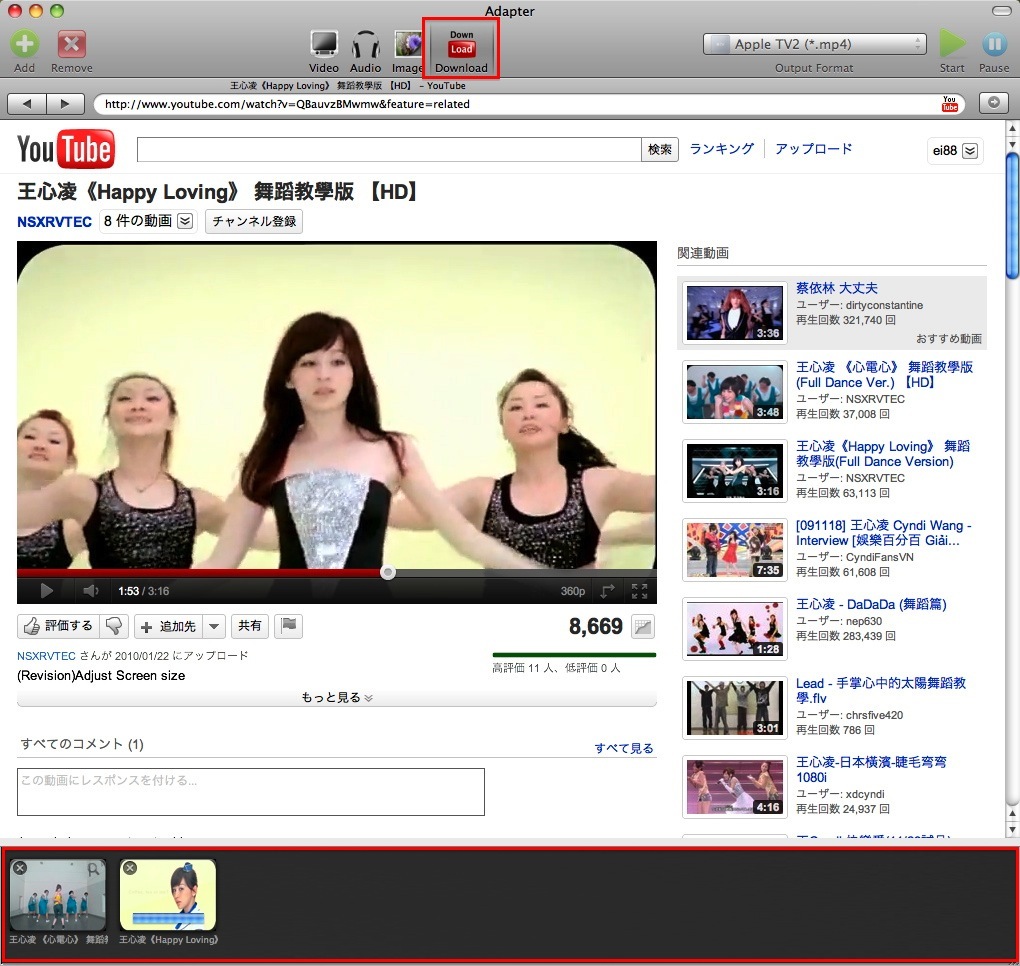Select the Audio headphones icon
1020x966 pixels.
tap(366, 45)
